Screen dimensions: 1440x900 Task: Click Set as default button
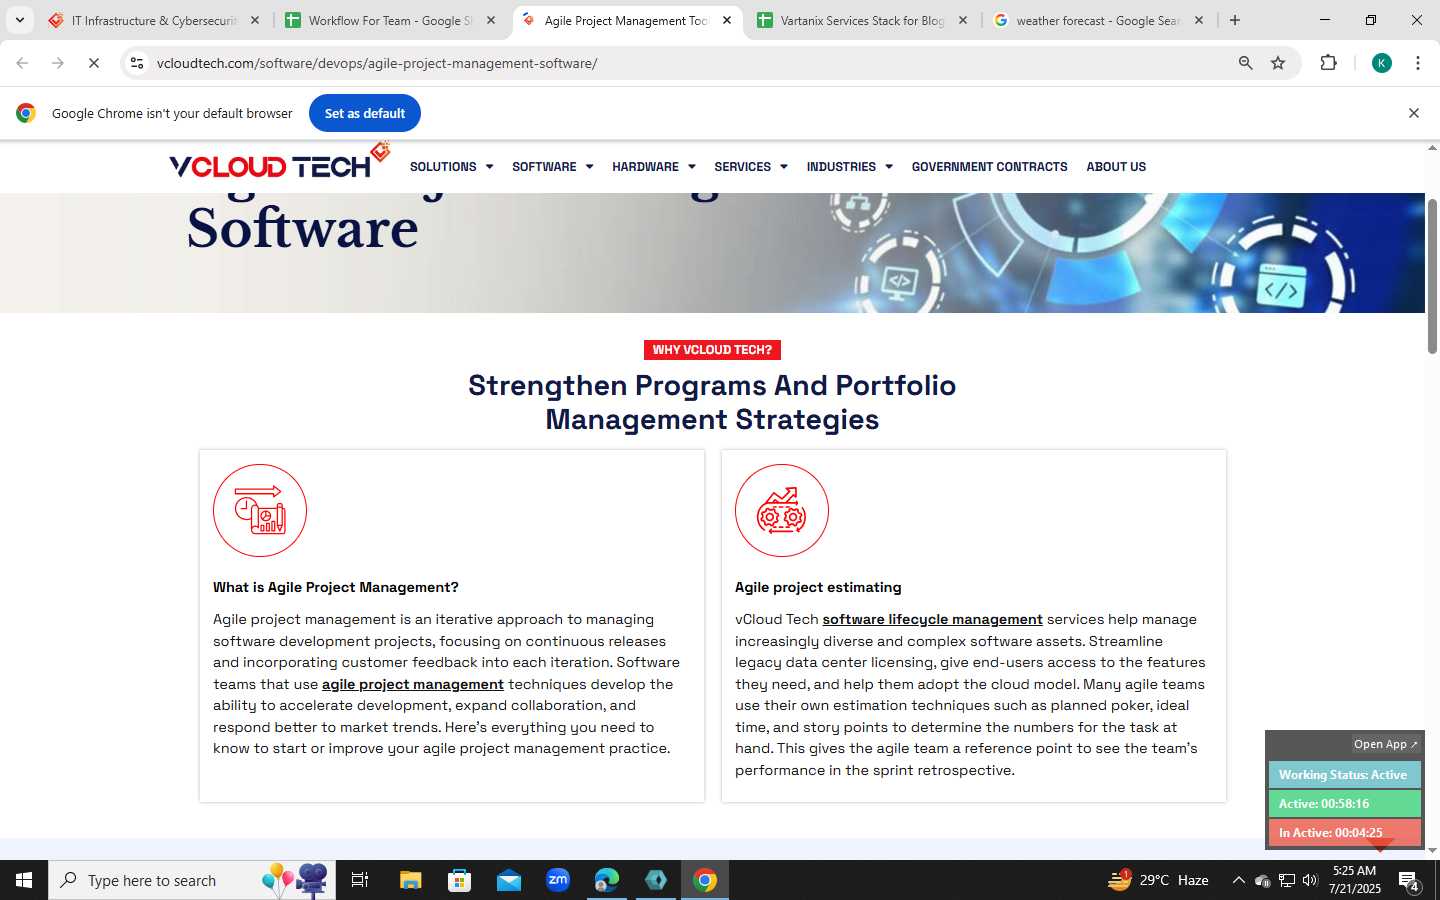[365, 113]
